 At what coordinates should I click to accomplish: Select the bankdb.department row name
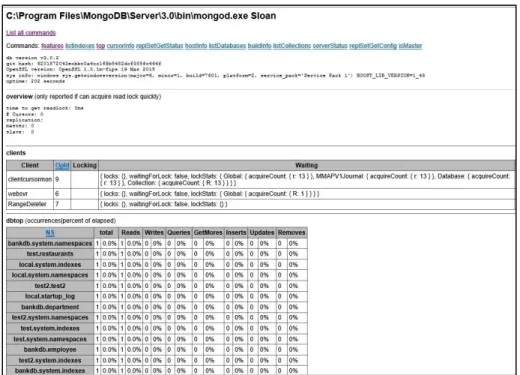pyautogui.click(x=50, y=307)
